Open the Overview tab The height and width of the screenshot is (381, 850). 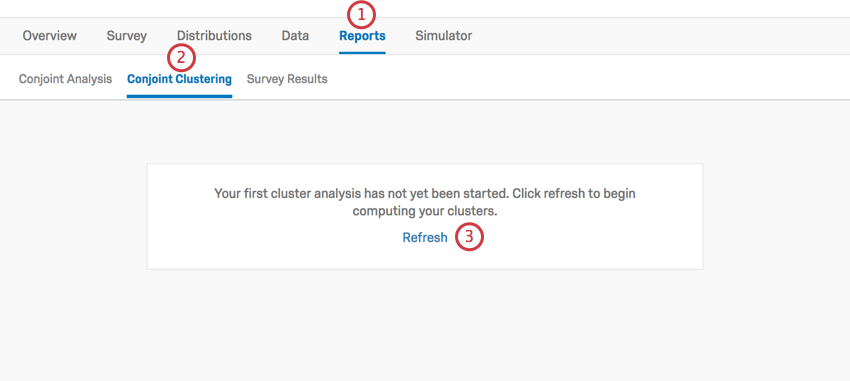click(x=49, y=36)
